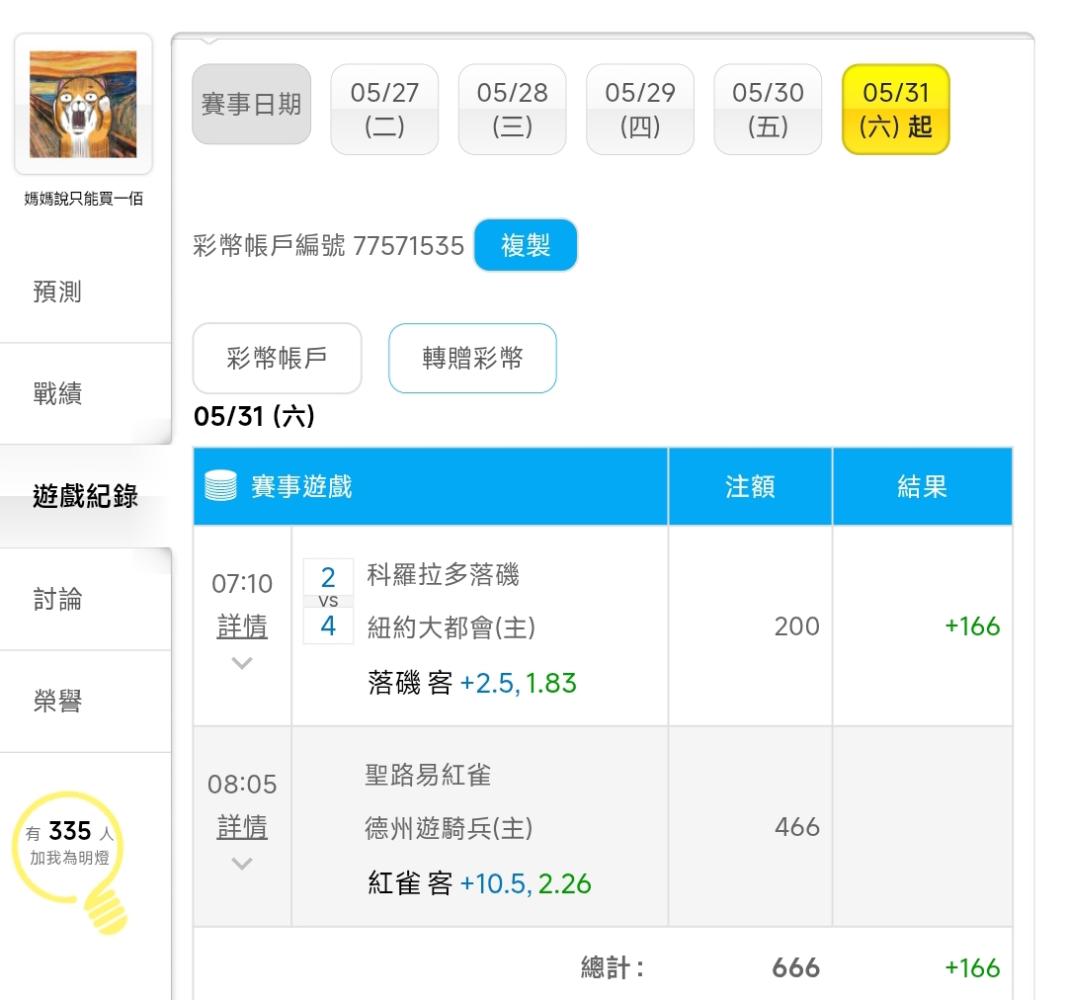Screen dimensions: 1067x1000
Task: Click team name 德州遊騎兵(主)
Action: click(x=448, y=828)
